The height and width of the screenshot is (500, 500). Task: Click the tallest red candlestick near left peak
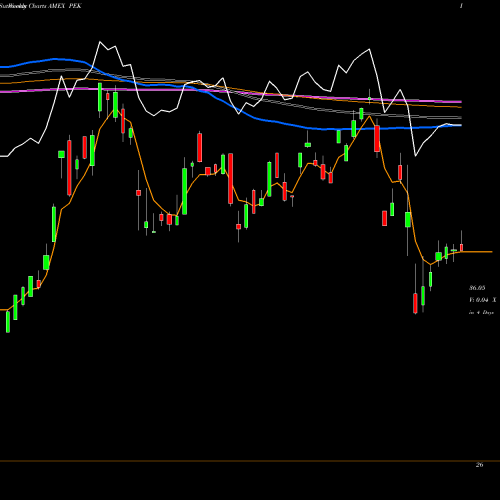[69, 168]
